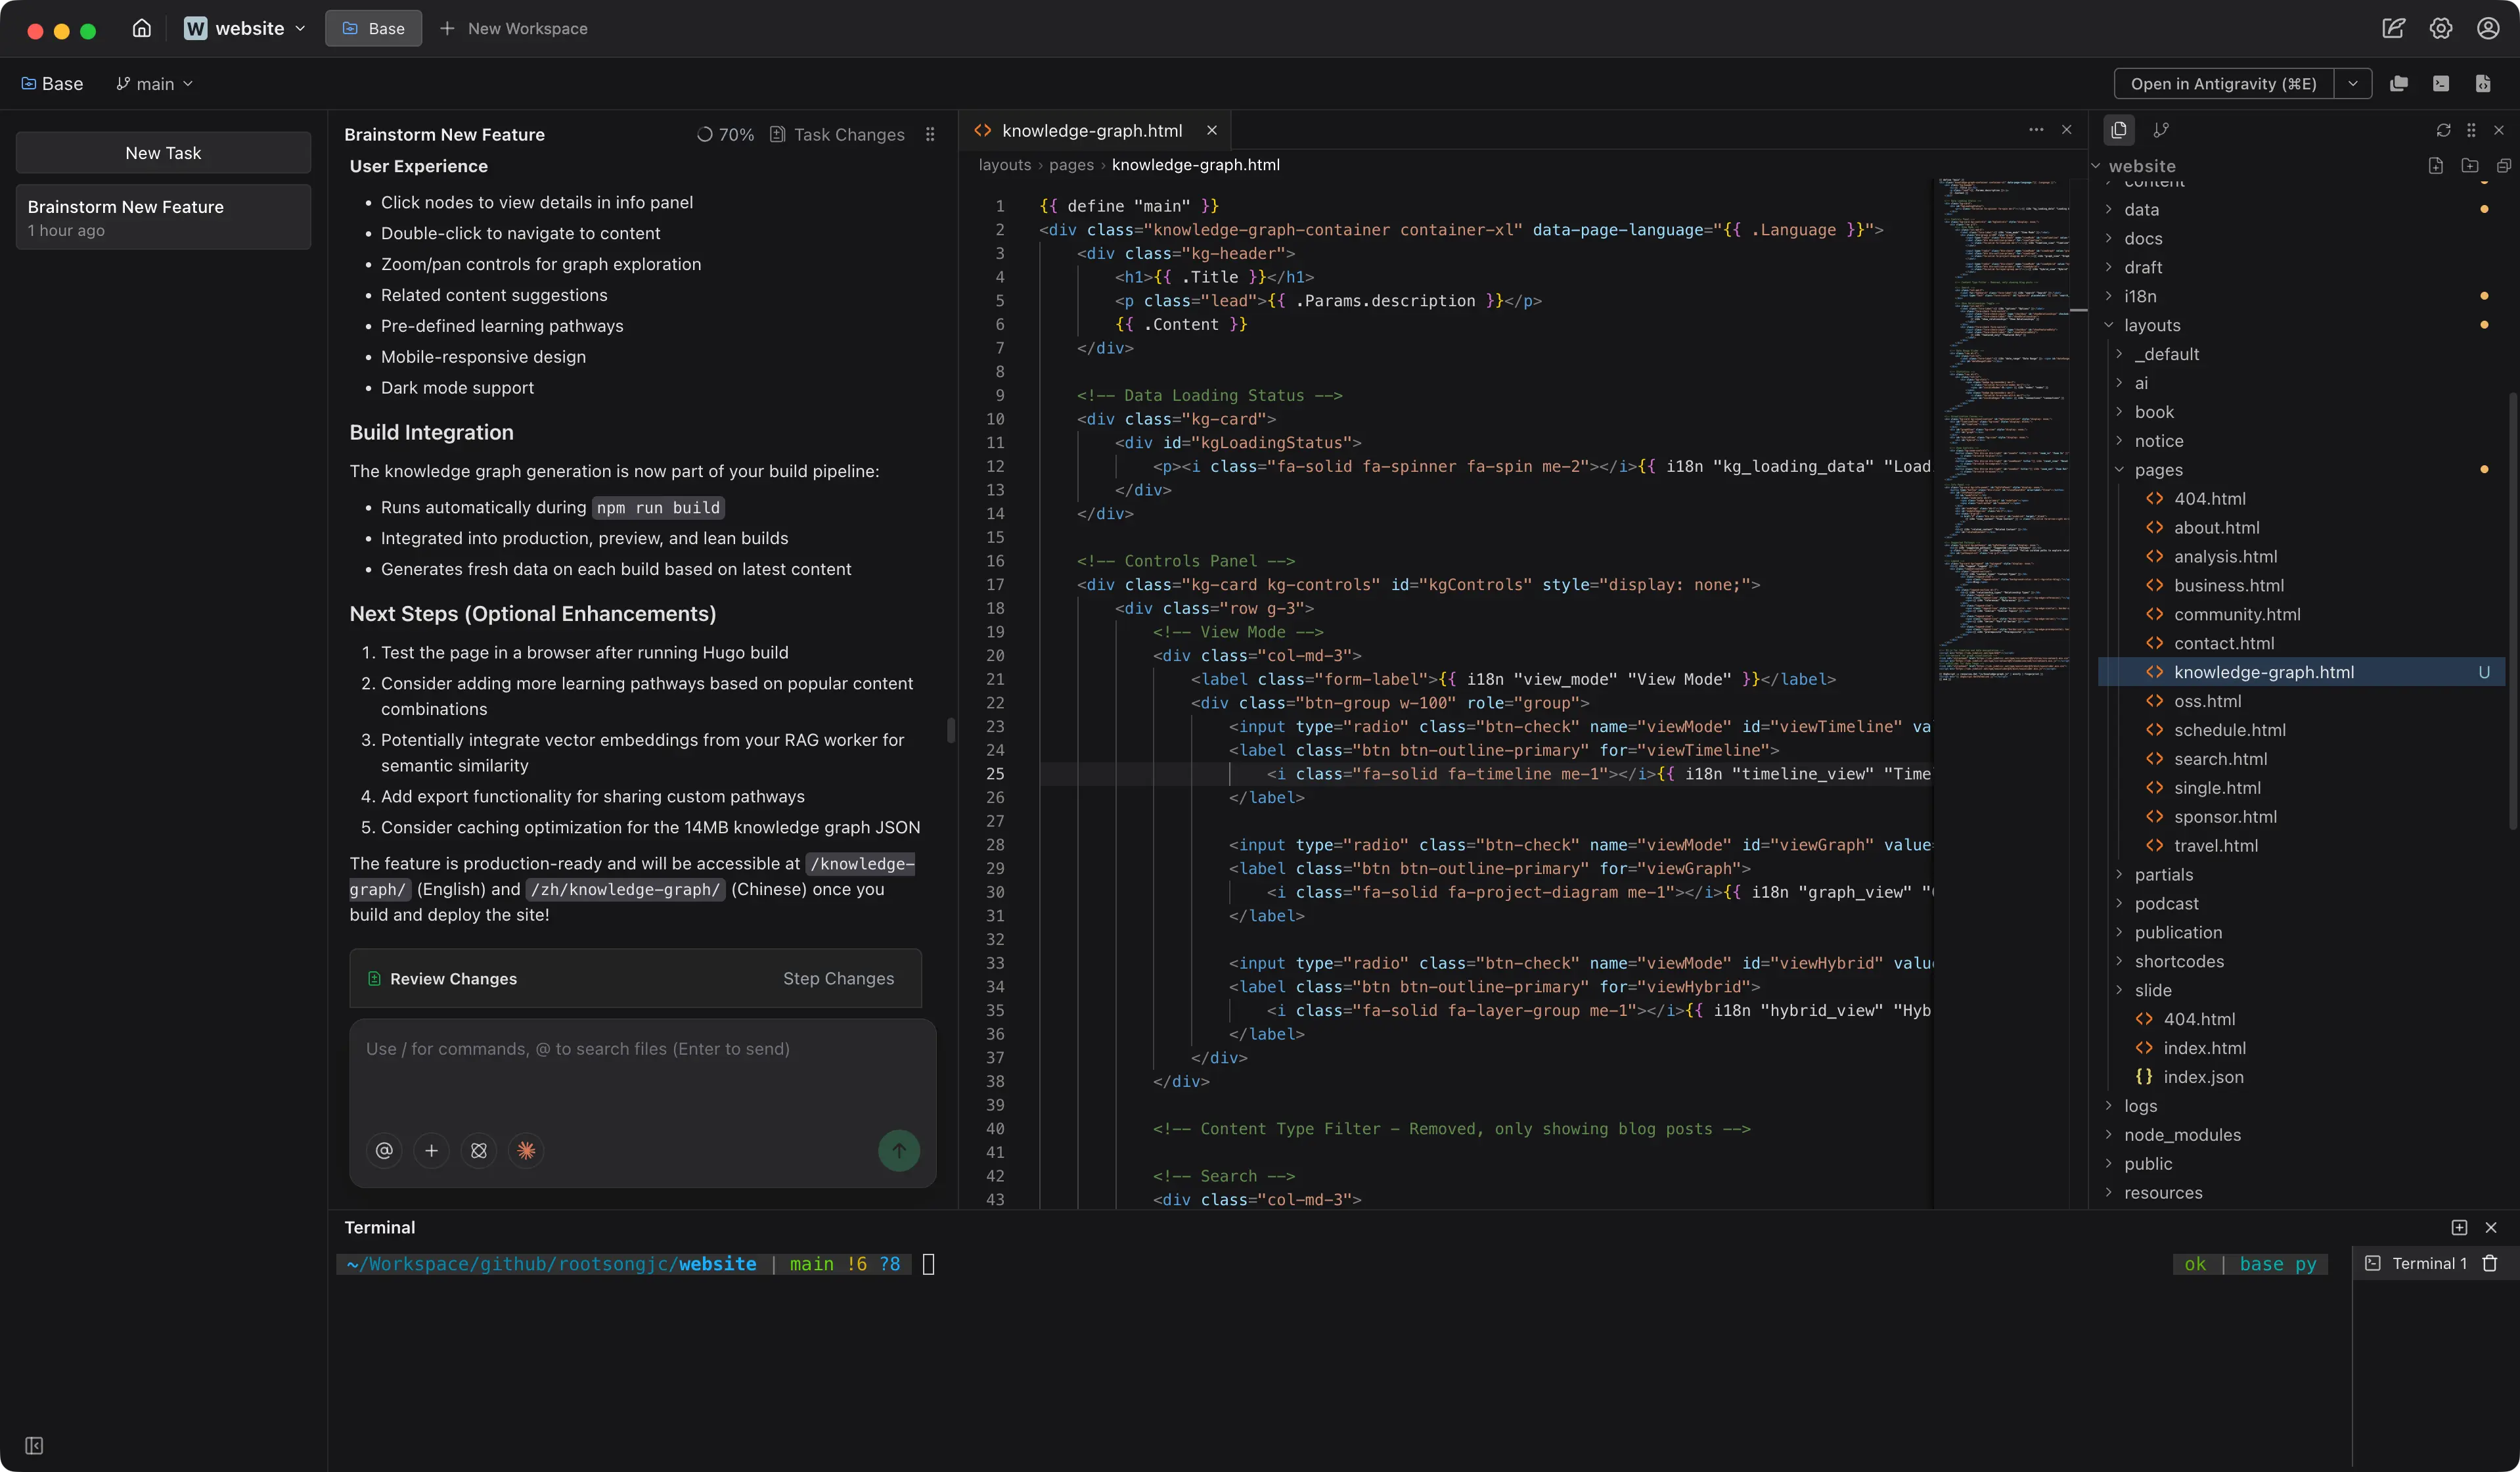The image size is (2520, 1472).
Task: Click the New Task button
Action: (x=163, y=153)
